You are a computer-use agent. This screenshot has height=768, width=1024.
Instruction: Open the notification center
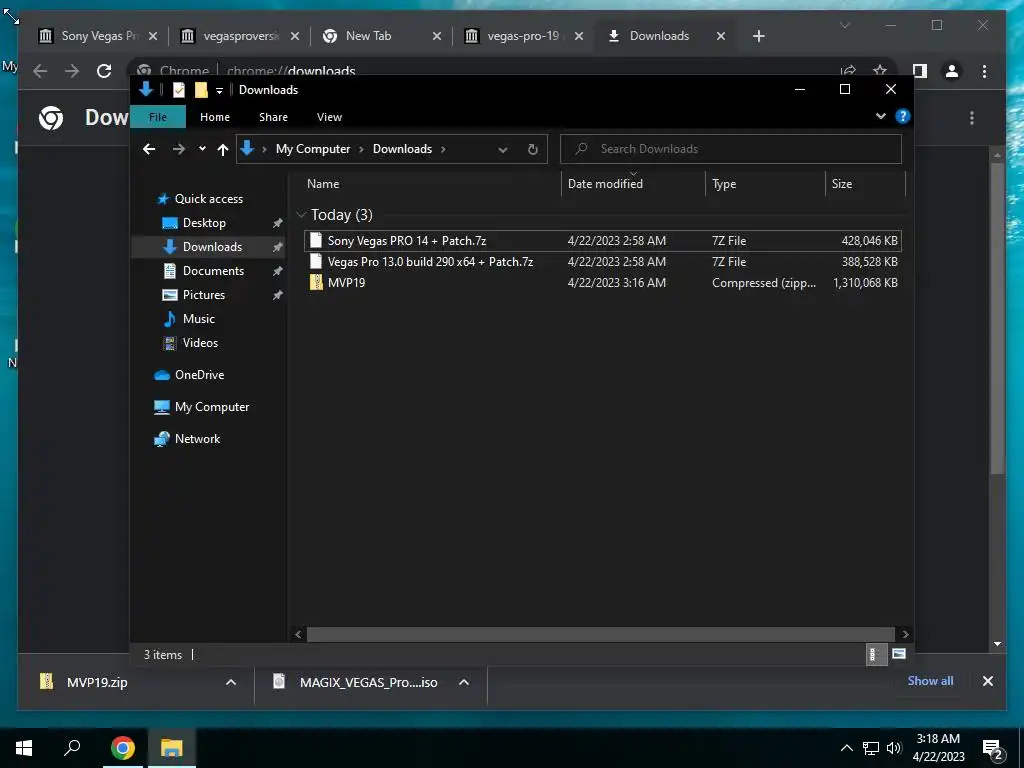click(x=993, y=748)
